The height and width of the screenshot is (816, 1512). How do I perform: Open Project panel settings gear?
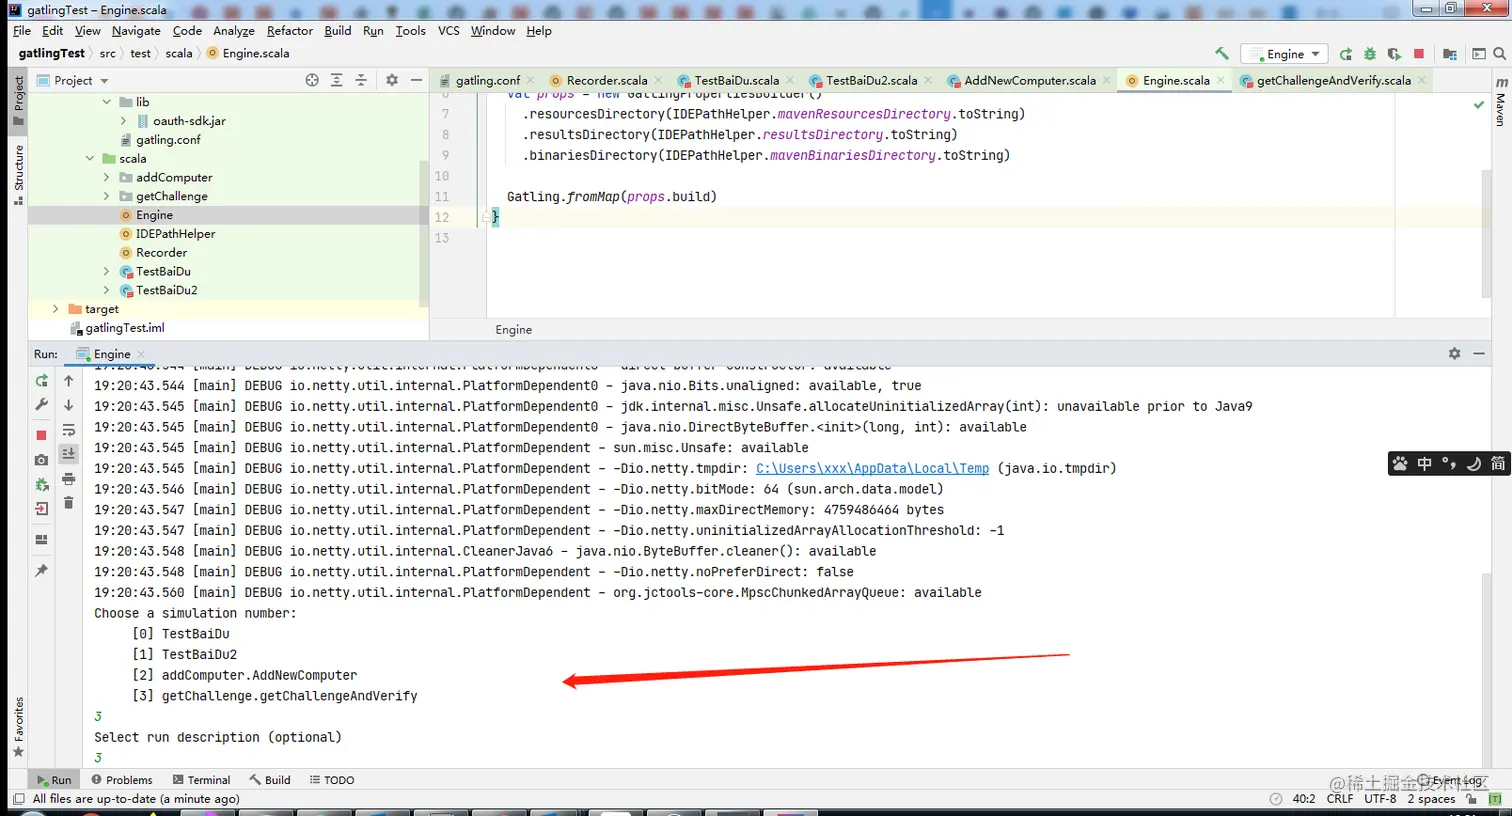pyautogui.click(x=392, y=80)
